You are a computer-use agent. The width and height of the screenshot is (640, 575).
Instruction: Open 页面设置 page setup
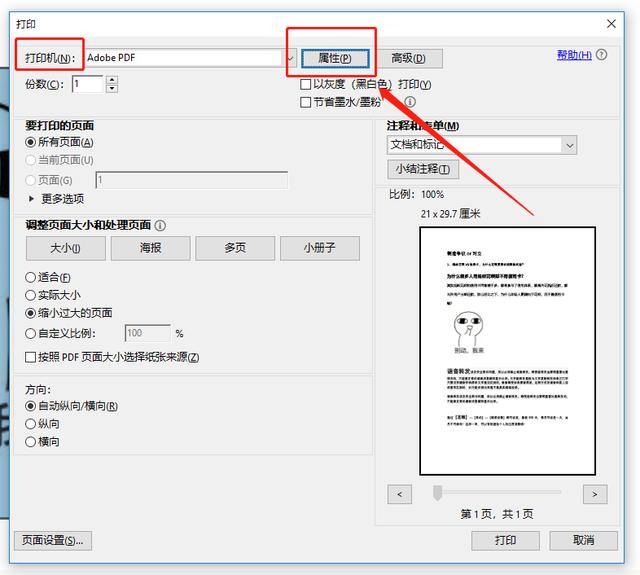[53, 541]
